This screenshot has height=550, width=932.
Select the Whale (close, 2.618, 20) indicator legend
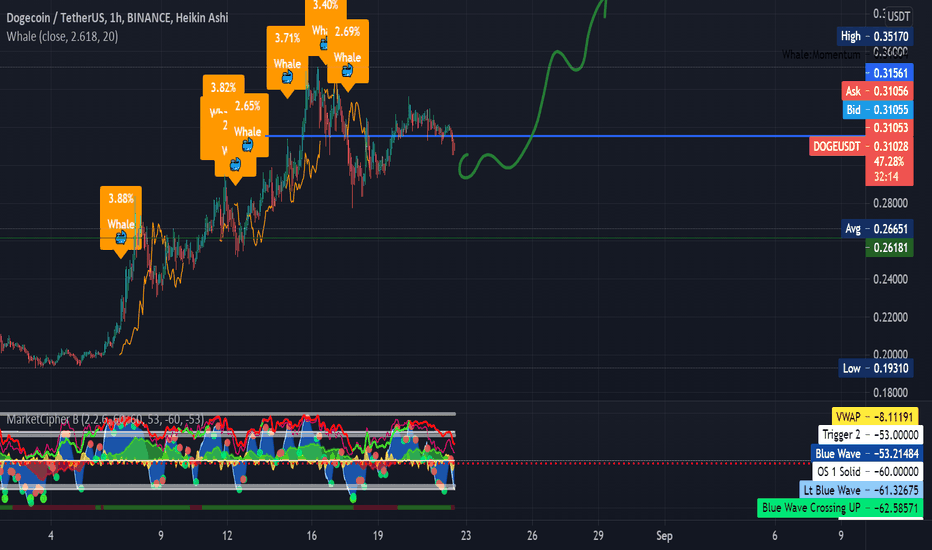[x=62, y=37]
